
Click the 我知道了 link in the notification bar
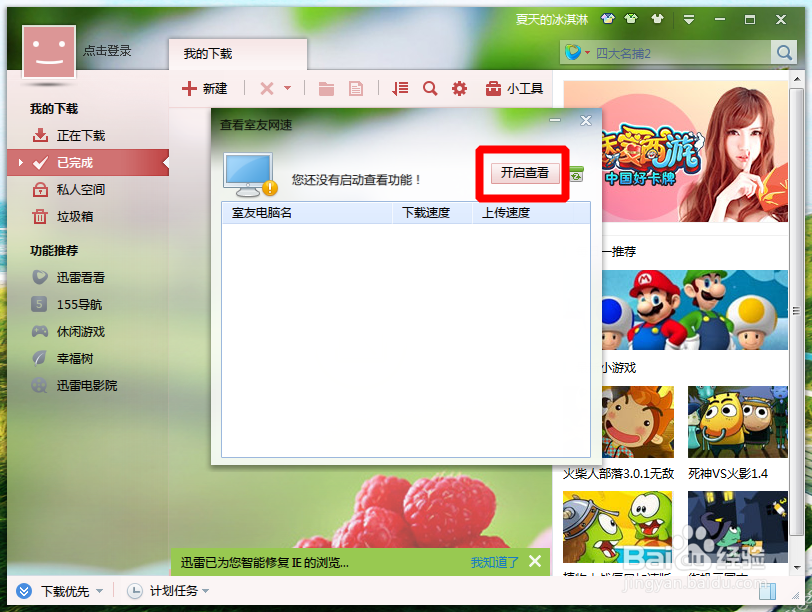pyautogui.click(x=493, y=562)
